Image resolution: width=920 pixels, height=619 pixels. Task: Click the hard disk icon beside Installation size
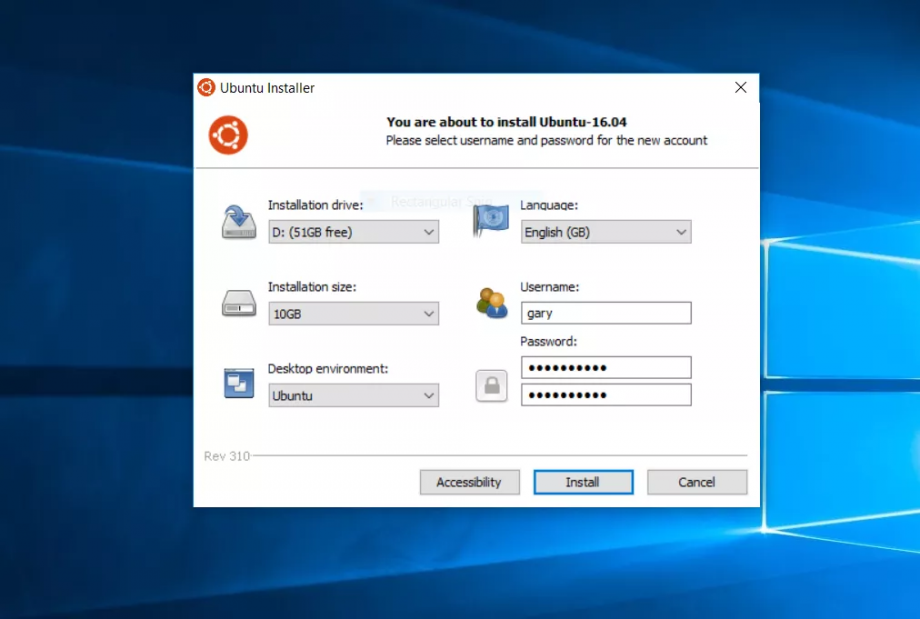(x=237, y=305)
